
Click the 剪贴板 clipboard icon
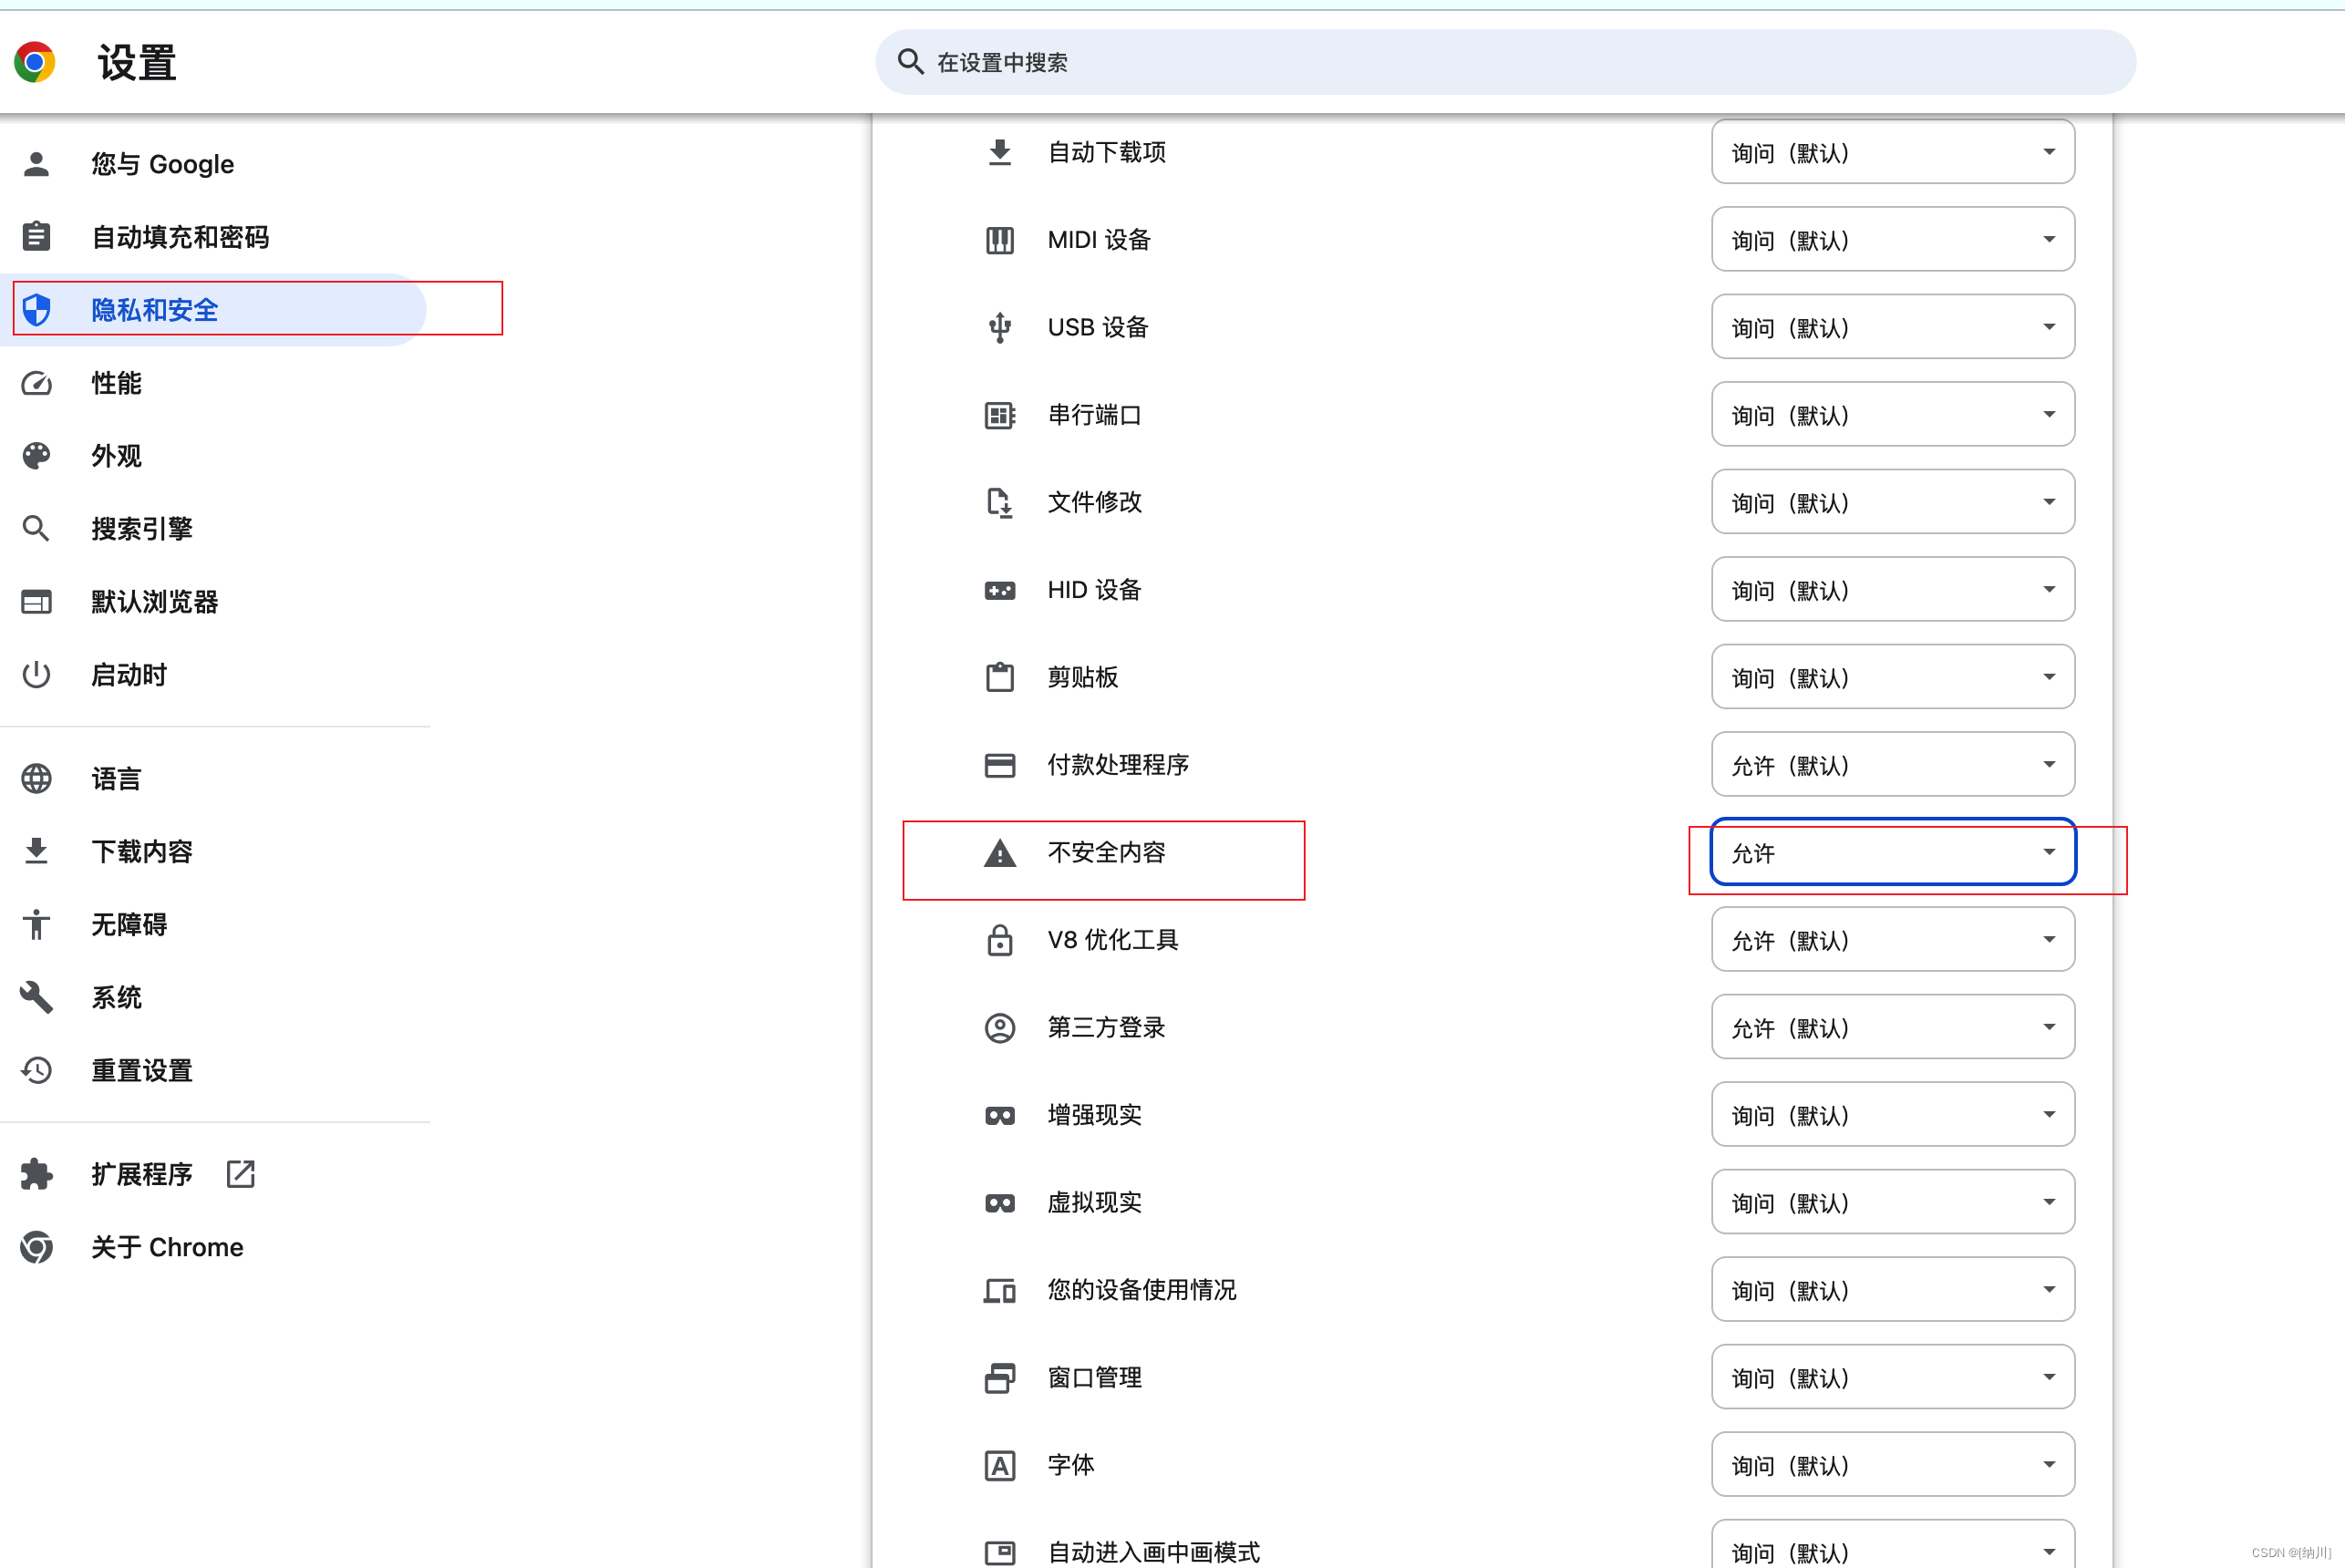click(999, 677)
